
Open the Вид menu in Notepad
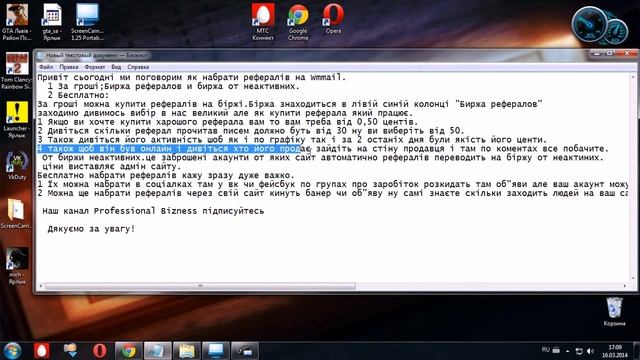tap(116, 67)
